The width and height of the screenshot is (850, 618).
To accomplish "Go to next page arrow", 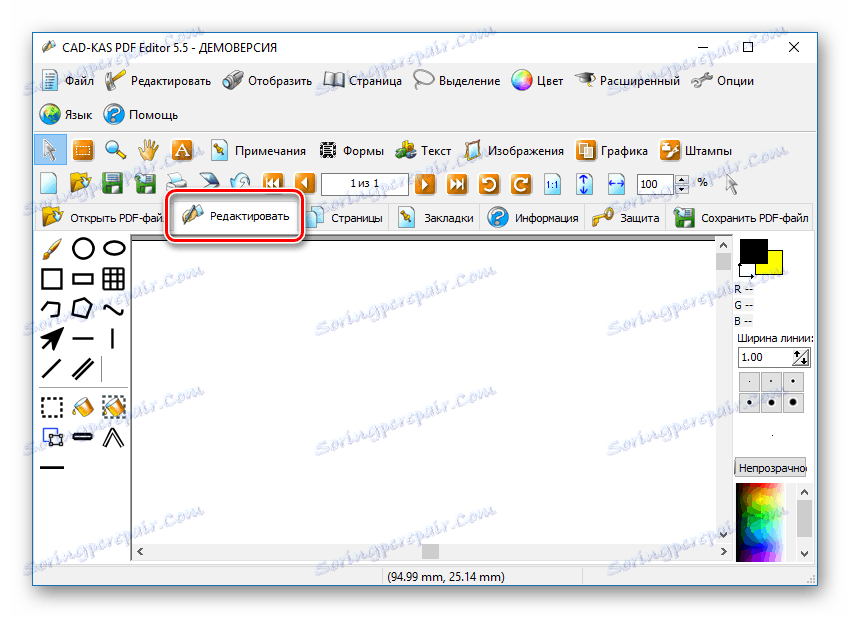I will click(425, 184).
